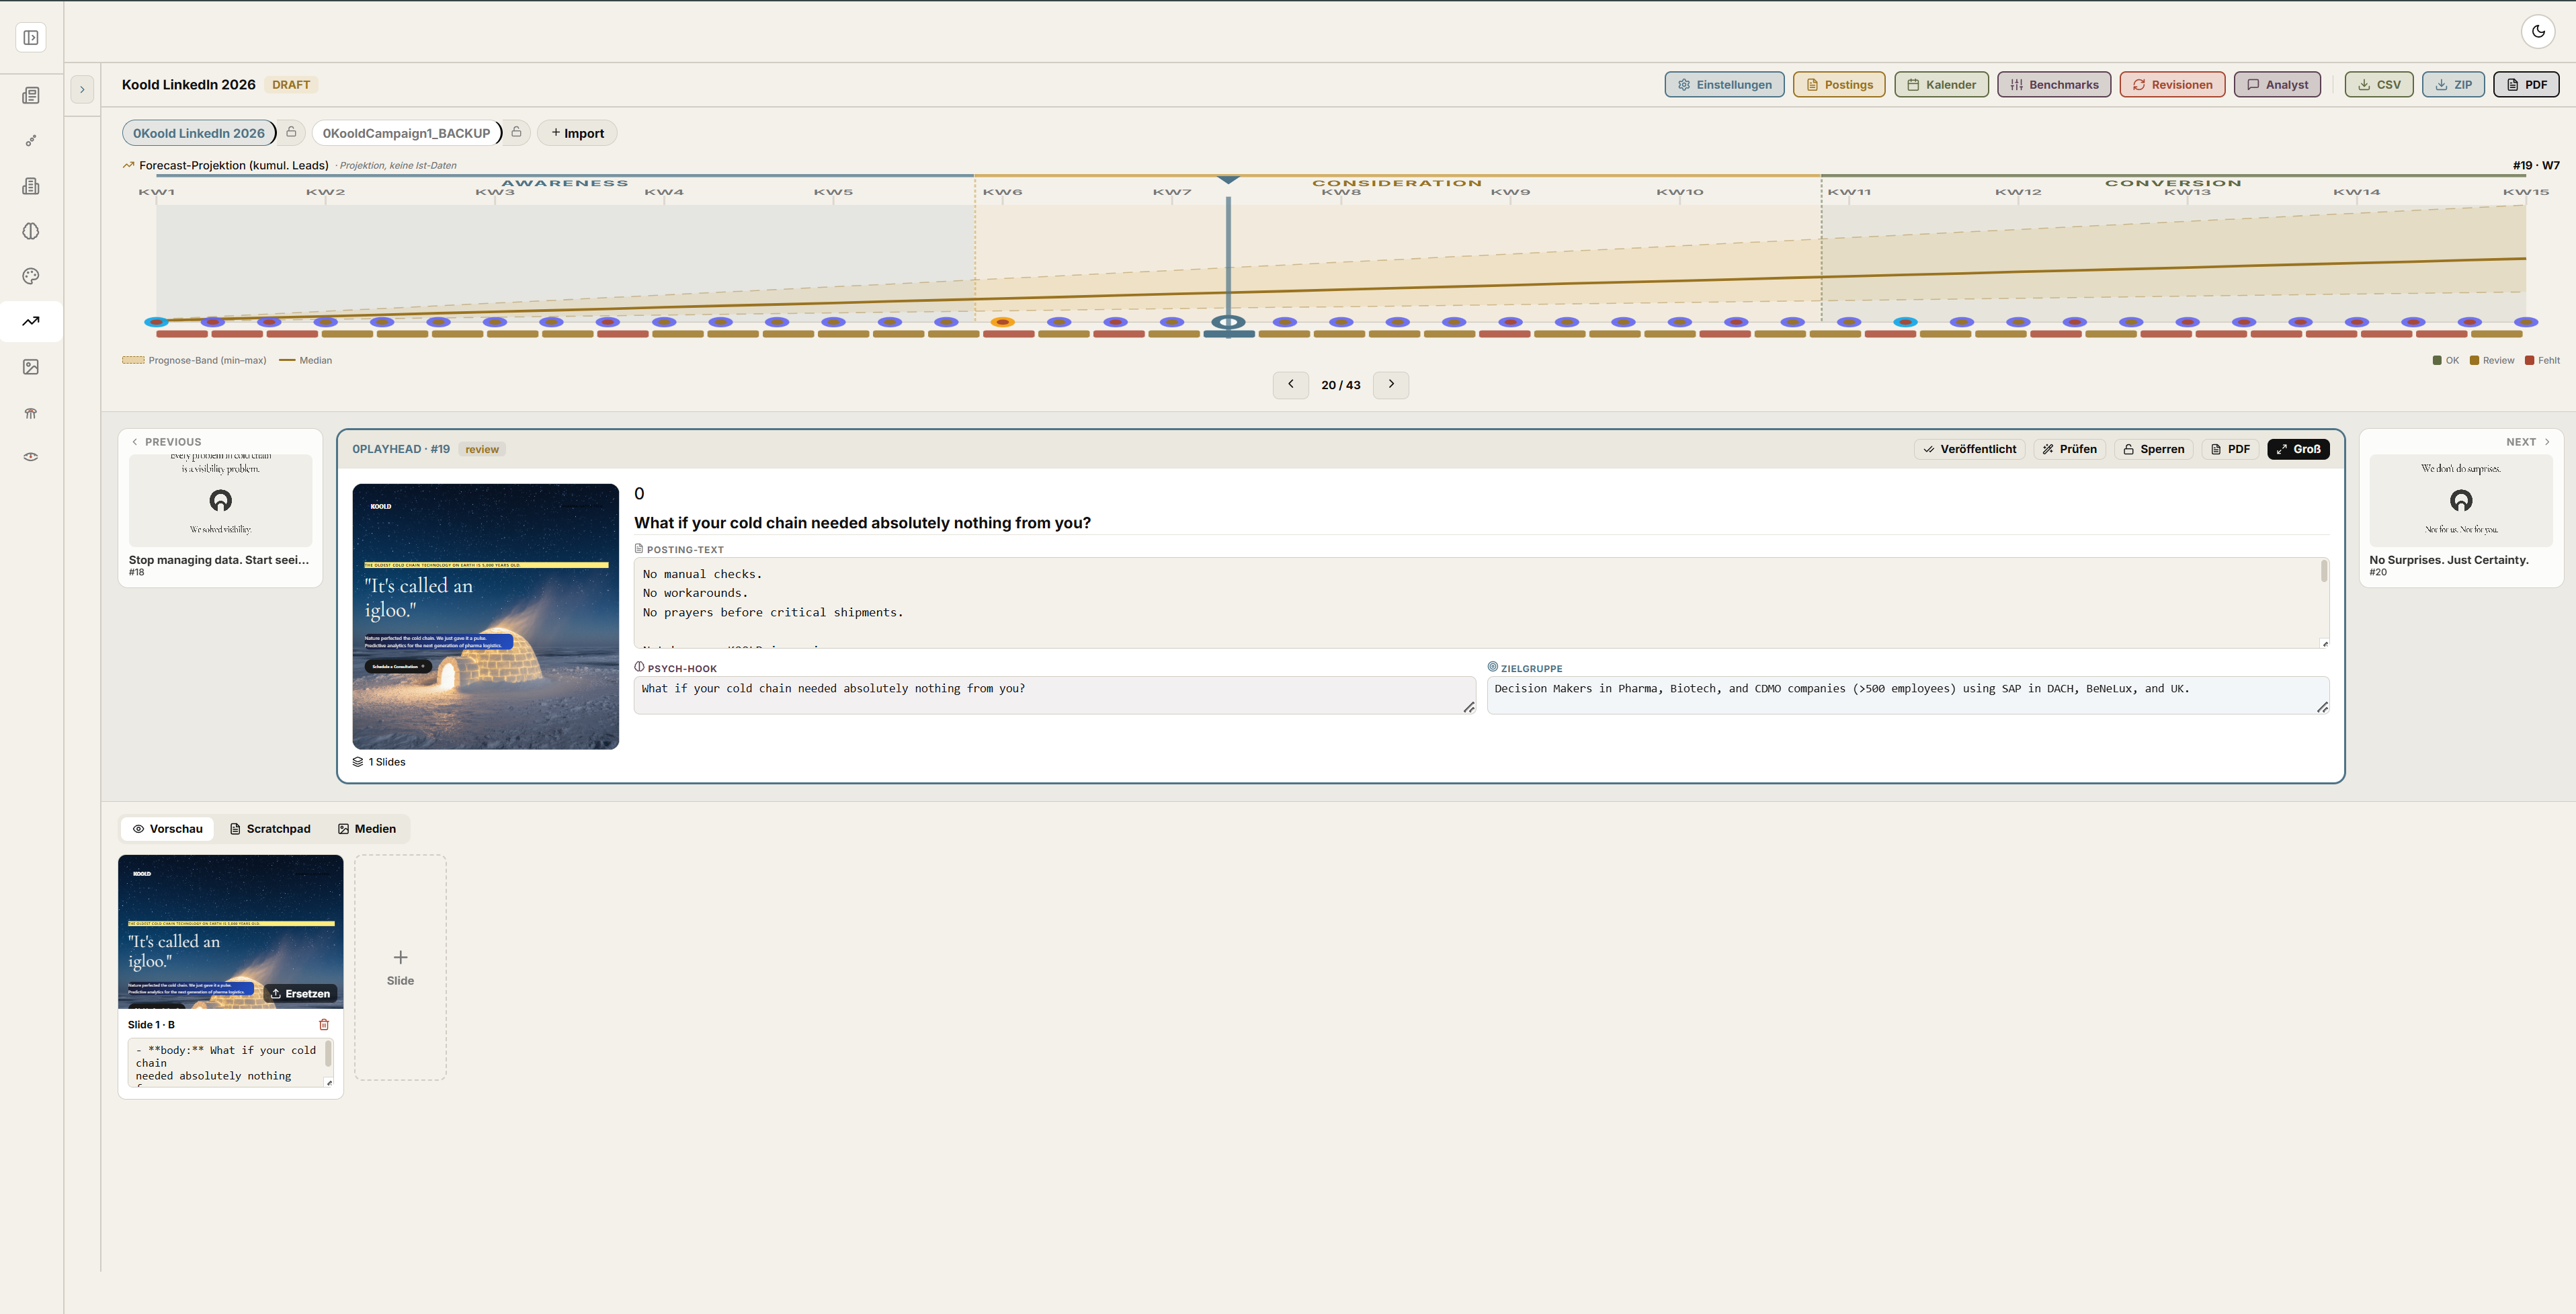The image size is (2576, 1314).
Task: Open the brain icon in sidebar
Action: (31, 231)
